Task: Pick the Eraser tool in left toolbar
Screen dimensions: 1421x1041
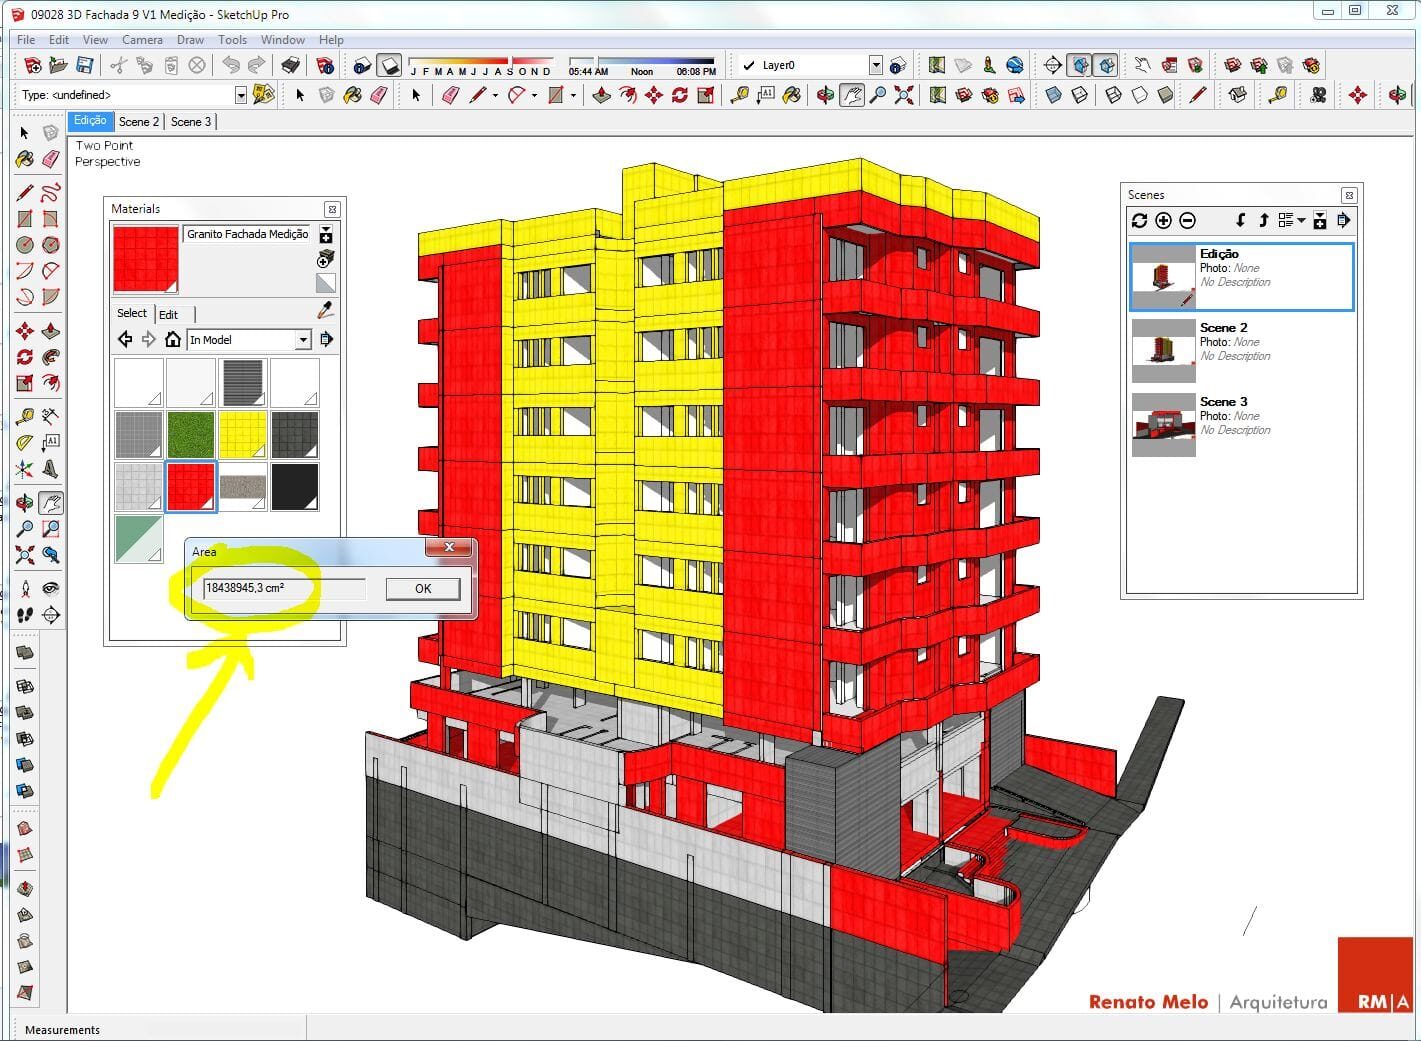Action: pos(50,159)
